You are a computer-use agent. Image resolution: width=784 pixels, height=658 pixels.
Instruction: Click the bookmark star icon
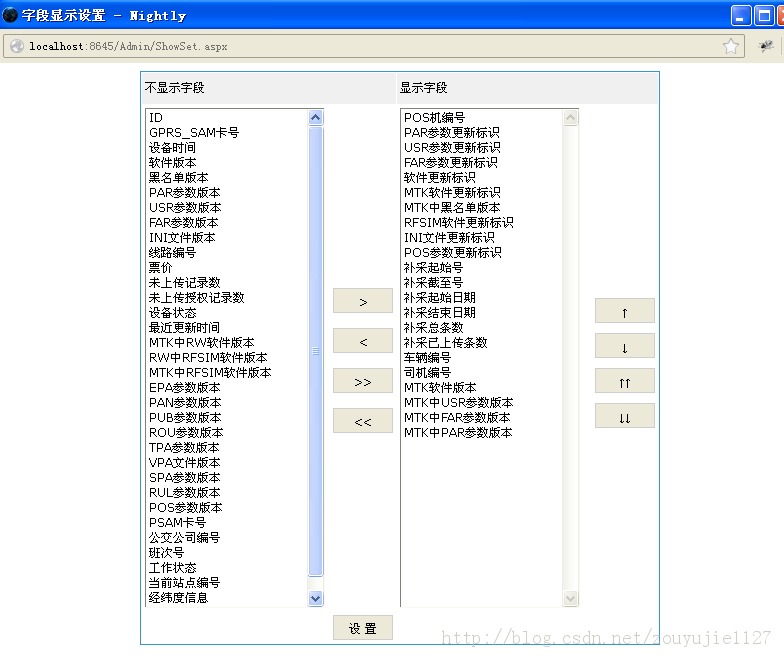pos(730,46)
